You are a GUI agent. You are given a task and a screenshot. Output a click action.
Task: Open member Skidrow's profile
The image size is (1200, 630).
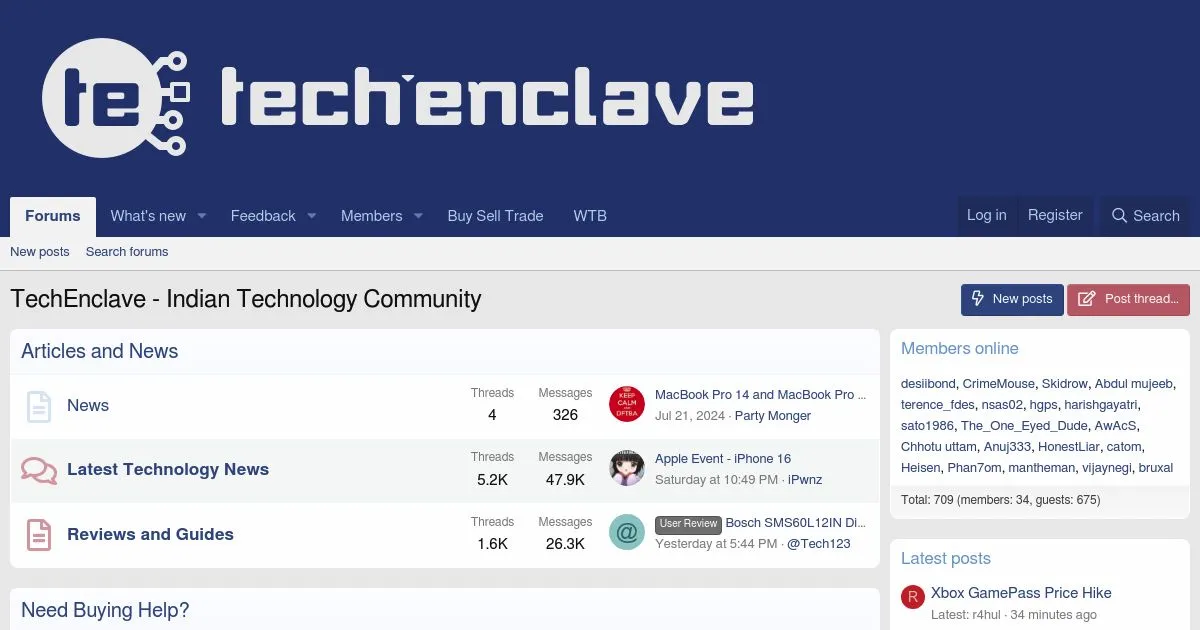coord(1064,384)
